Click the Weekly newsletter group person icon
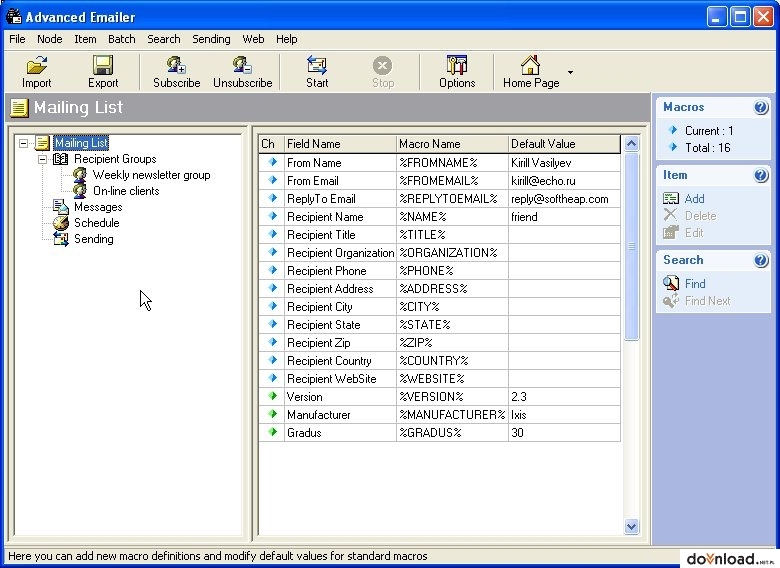Image resolution: width=780 pixels, height=568 pixels. click(x=80, y=175)
